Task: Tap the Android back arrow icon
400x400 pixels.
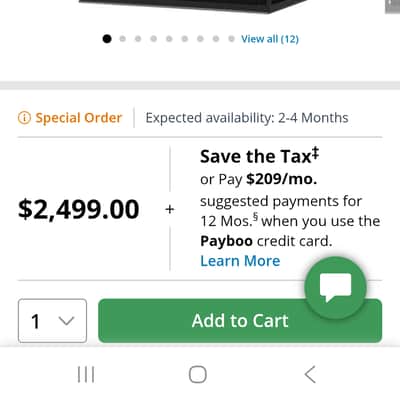Action: coord(310,374)
